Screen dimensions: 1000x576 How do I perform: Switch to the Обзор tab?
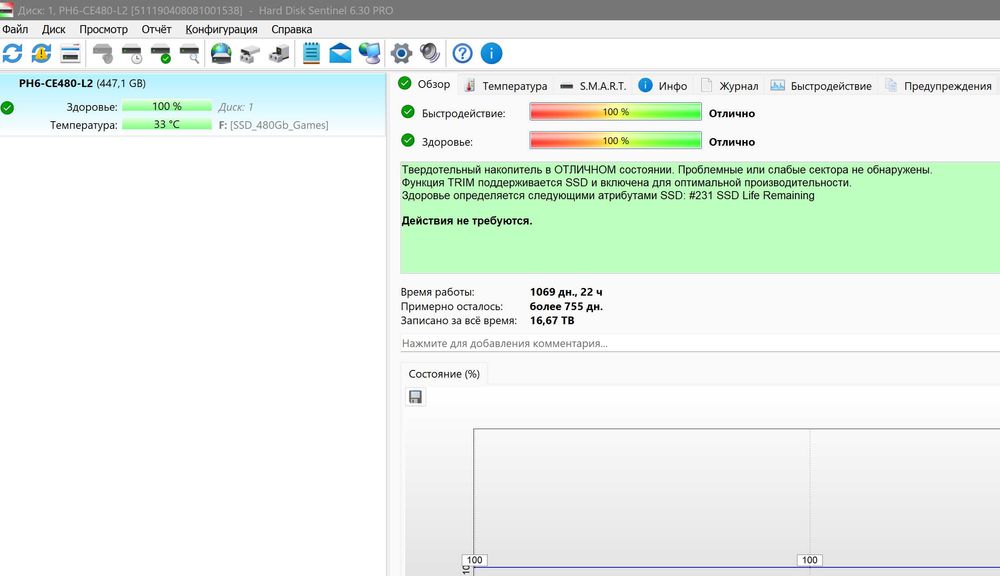point(424,84)
